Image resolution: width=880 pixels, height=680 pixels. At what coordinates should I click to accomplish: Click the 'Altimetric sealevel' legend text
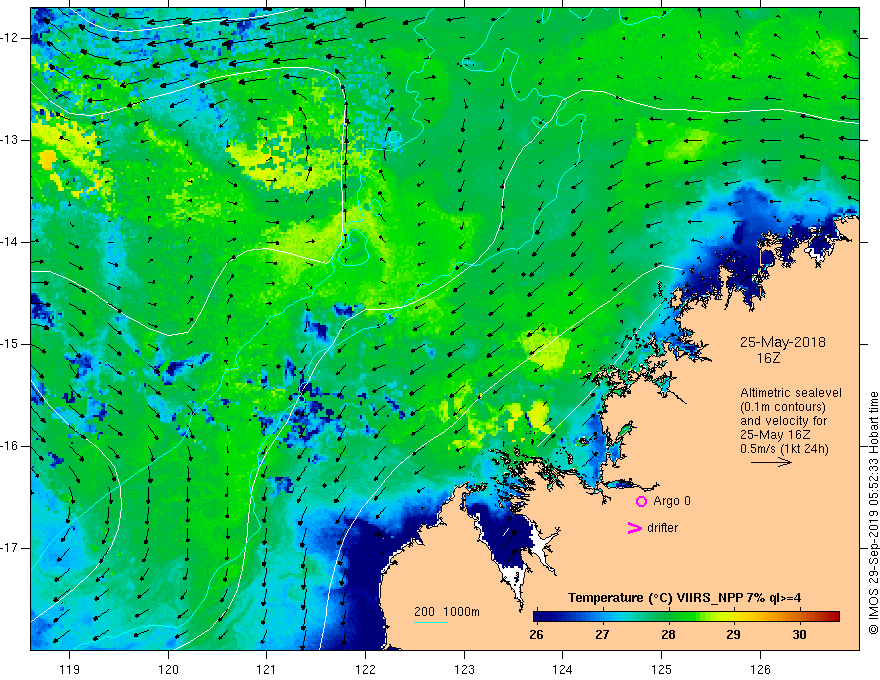pyautogui.click(x=791, y=393)
